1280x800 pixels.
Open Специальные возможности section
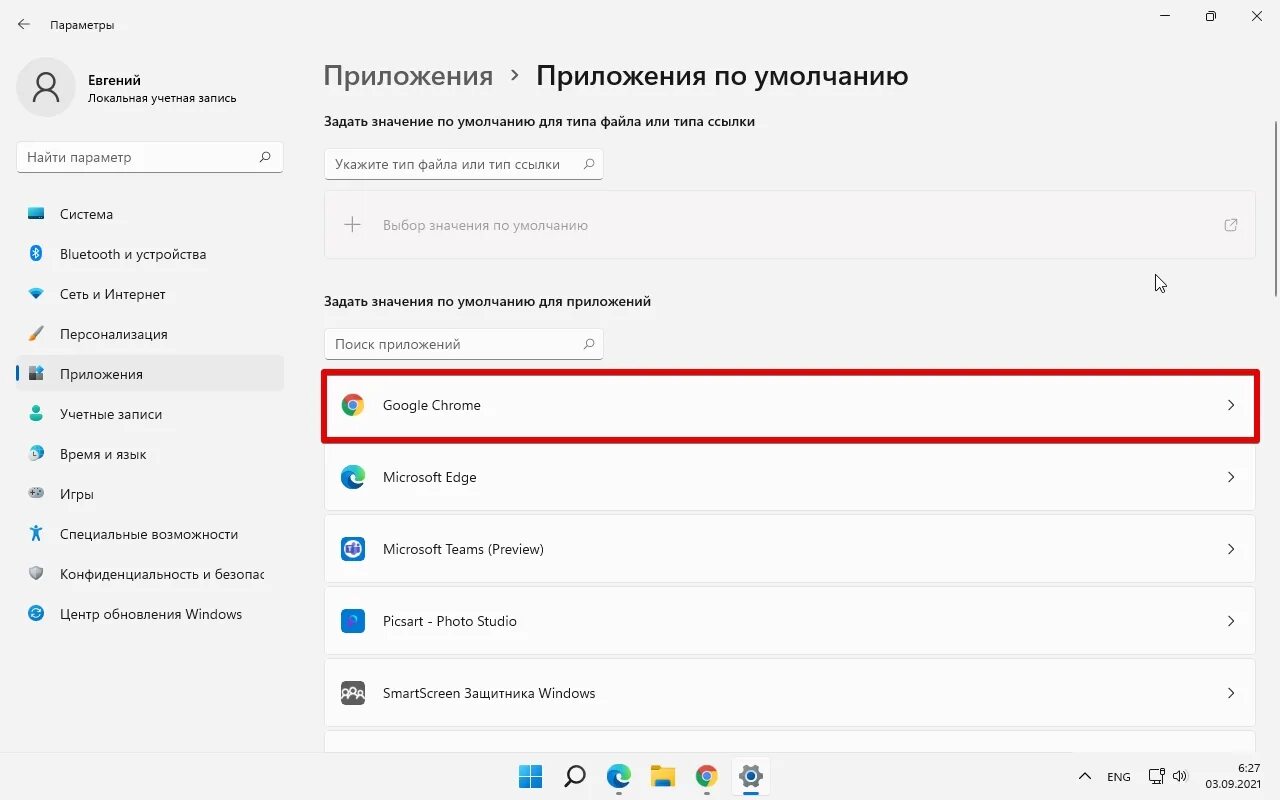(x=150, y=534)
